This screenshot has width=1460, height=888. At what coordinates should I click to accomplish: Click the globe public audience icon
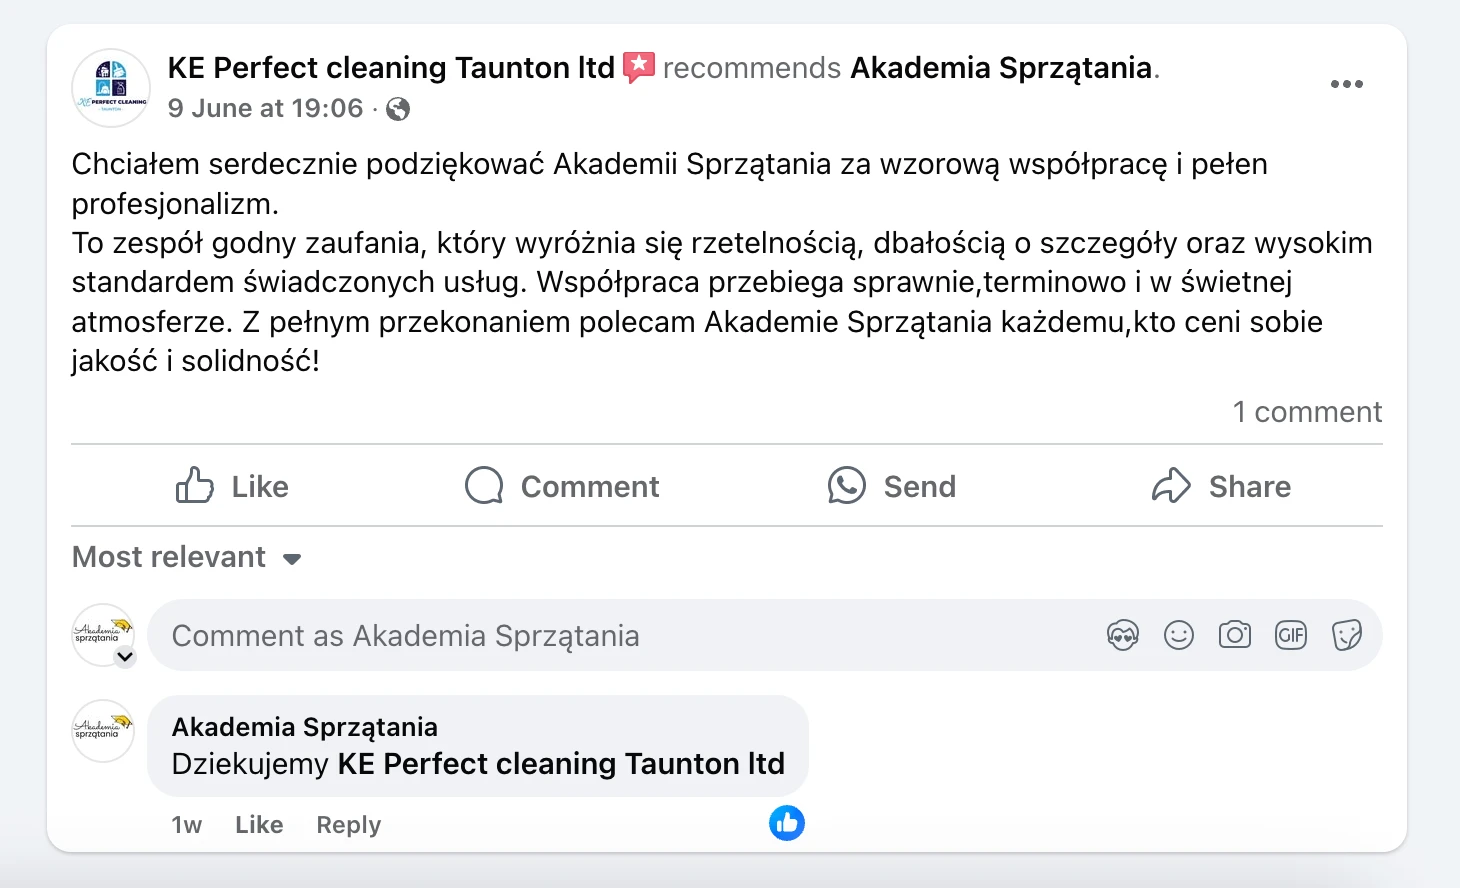(398, 109)
